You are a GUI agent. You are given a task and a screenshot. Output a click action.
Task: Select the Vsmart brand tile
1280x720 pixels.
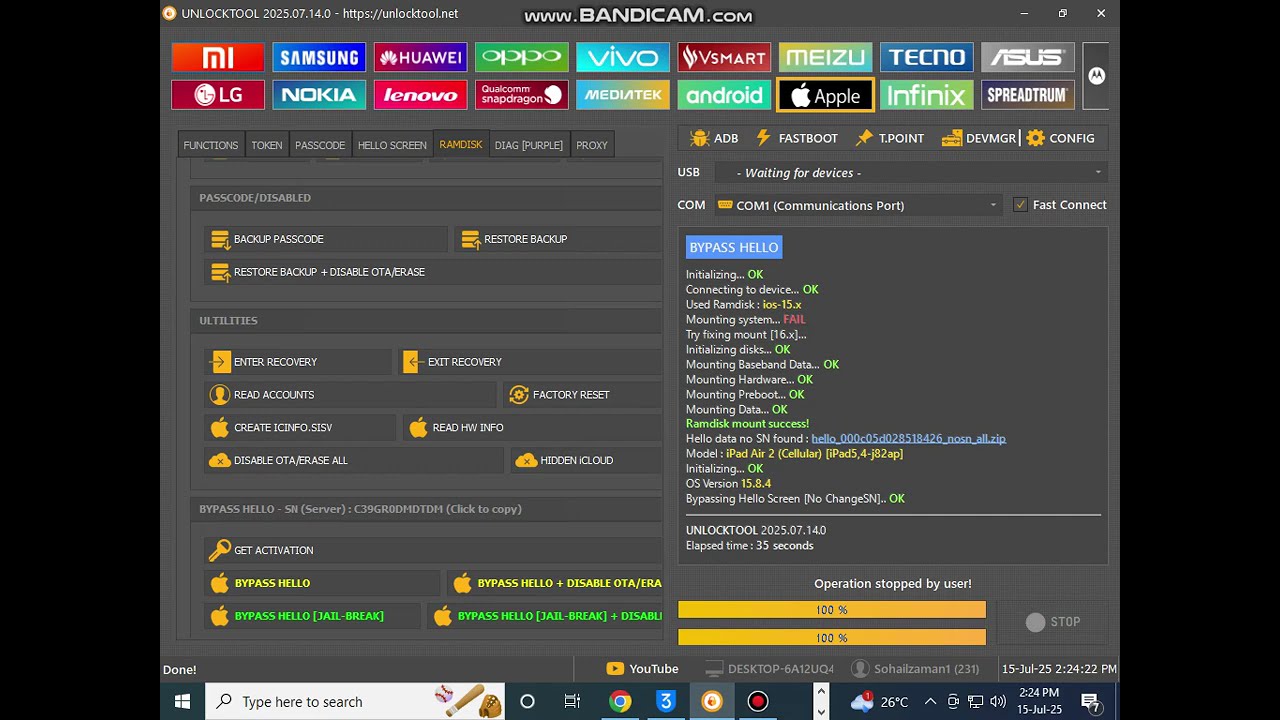point(724,57)
